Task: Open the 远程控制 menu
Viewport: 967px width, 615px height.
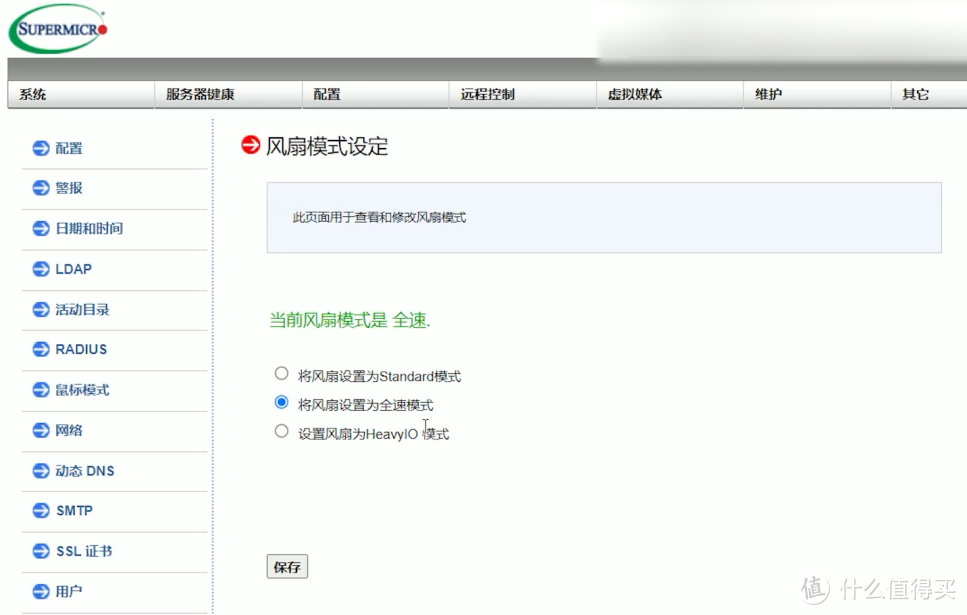Action: 494,93
